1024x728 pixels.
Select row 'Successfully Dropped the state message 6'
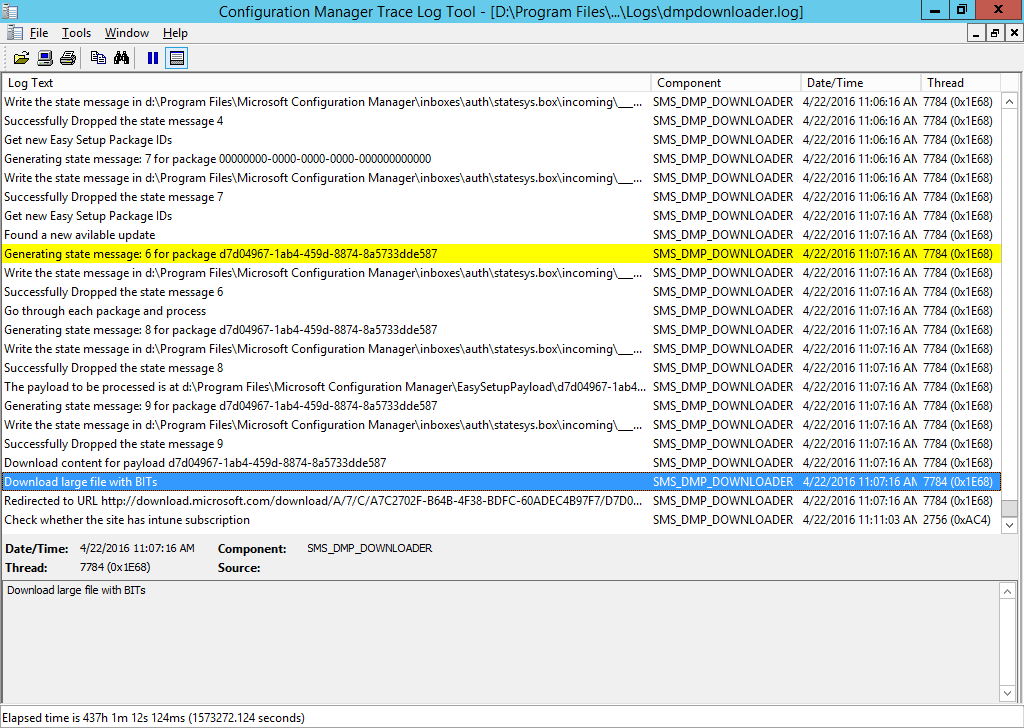[x=501, y=292]
